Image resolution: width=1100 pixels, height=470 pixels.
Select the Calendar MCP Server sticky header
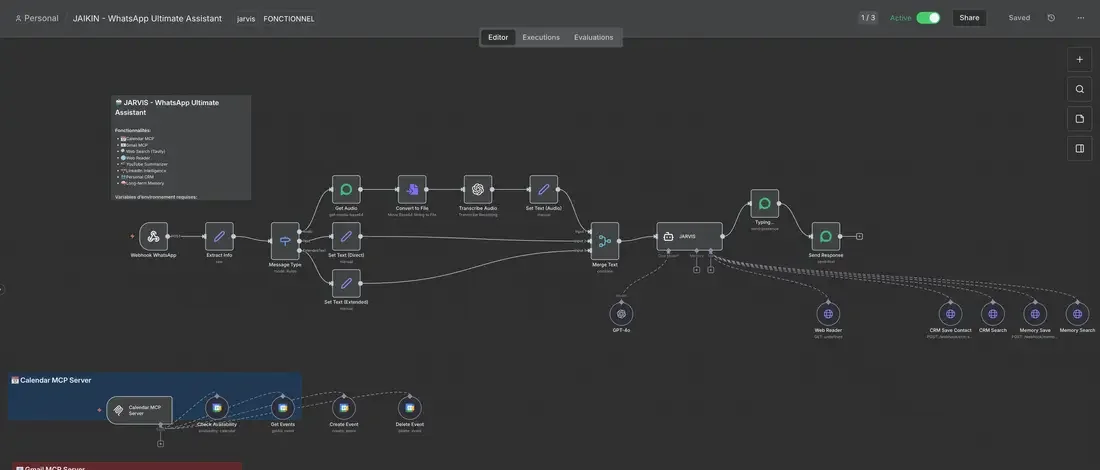51,380
